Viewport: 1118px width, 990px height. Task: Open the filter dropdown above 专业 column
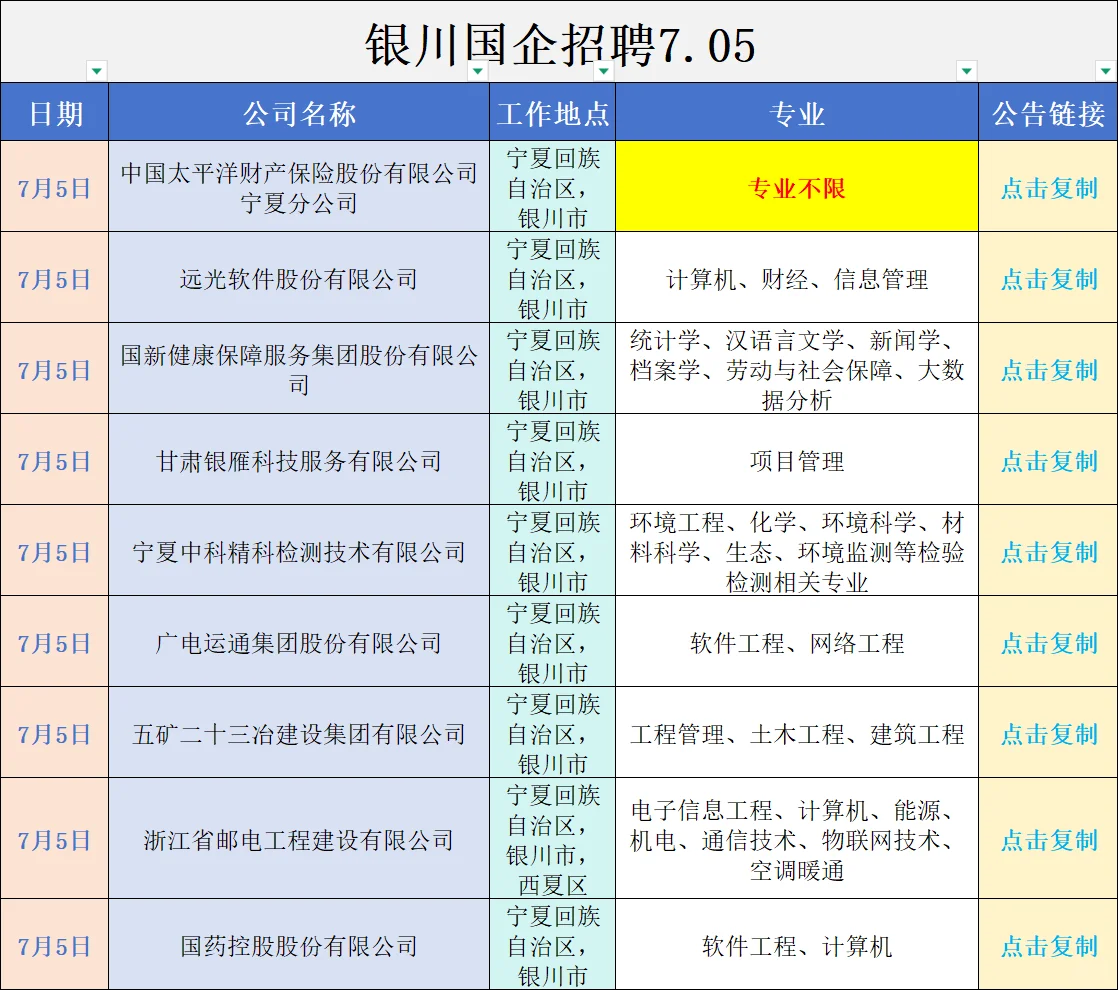pyautogui.click(x=967, y=71)
